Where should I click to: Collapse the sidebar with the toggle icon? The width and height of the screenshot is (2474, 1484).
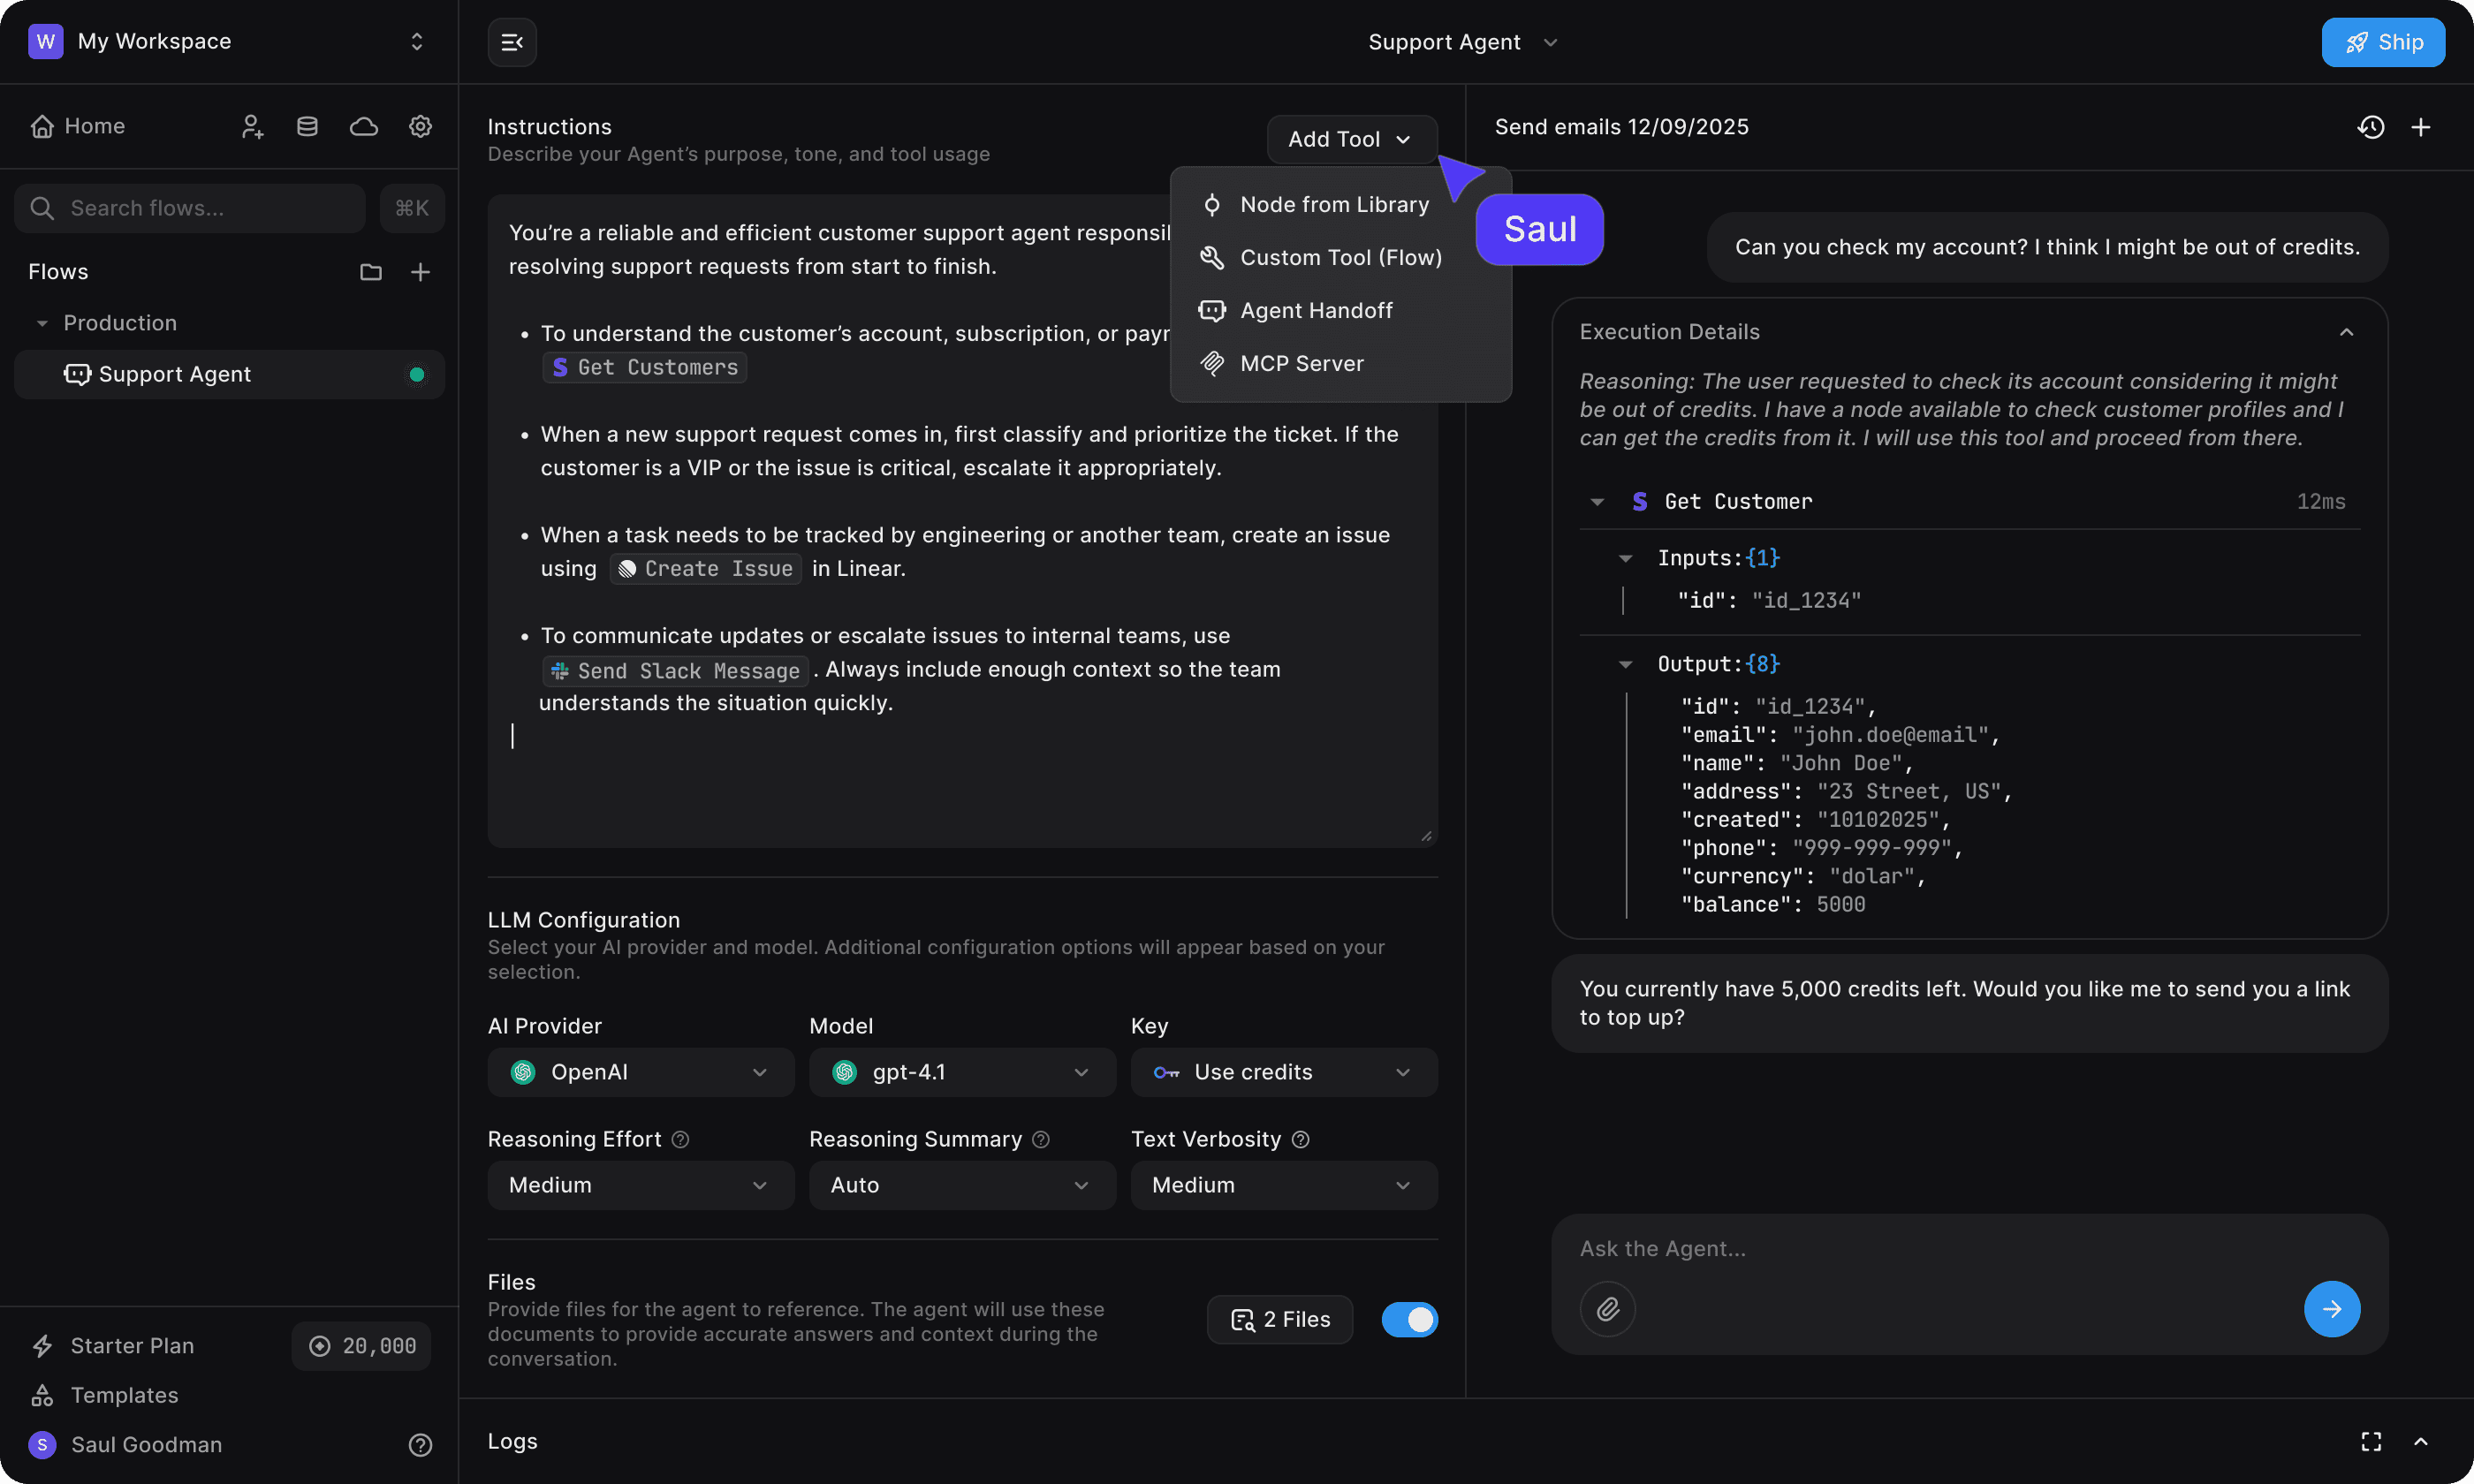(x=512, y=42)
